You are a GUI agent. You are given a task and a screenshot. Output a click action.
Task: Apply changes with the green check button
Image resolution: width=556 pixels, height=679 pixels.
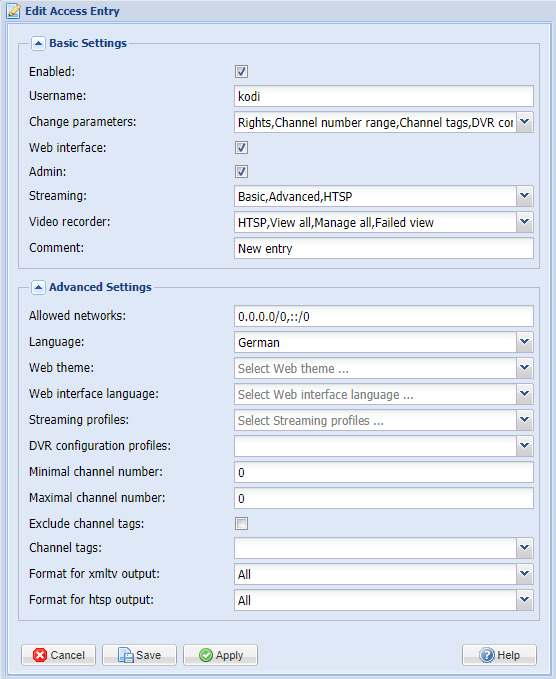[220, 655]
